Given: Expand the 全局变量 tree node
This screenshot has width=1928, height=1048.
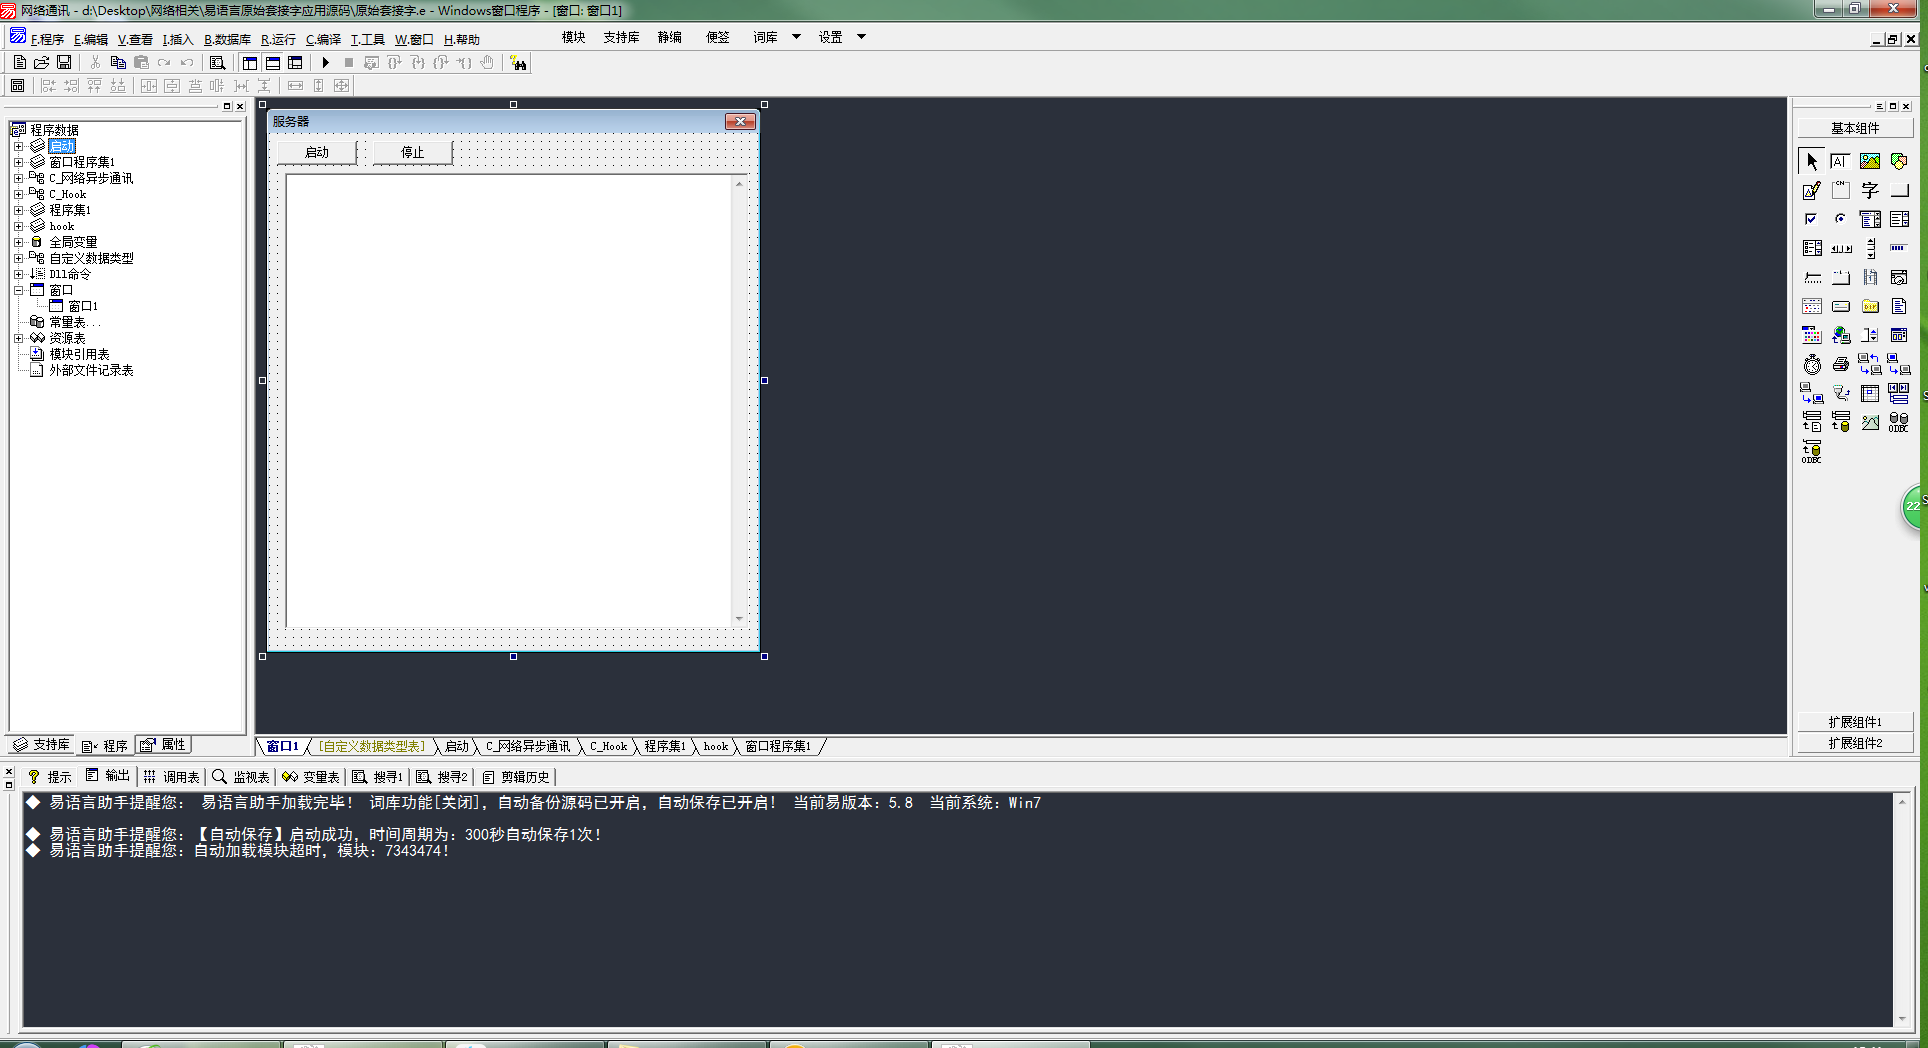Looking at the screenshot, I should (18, 242).
